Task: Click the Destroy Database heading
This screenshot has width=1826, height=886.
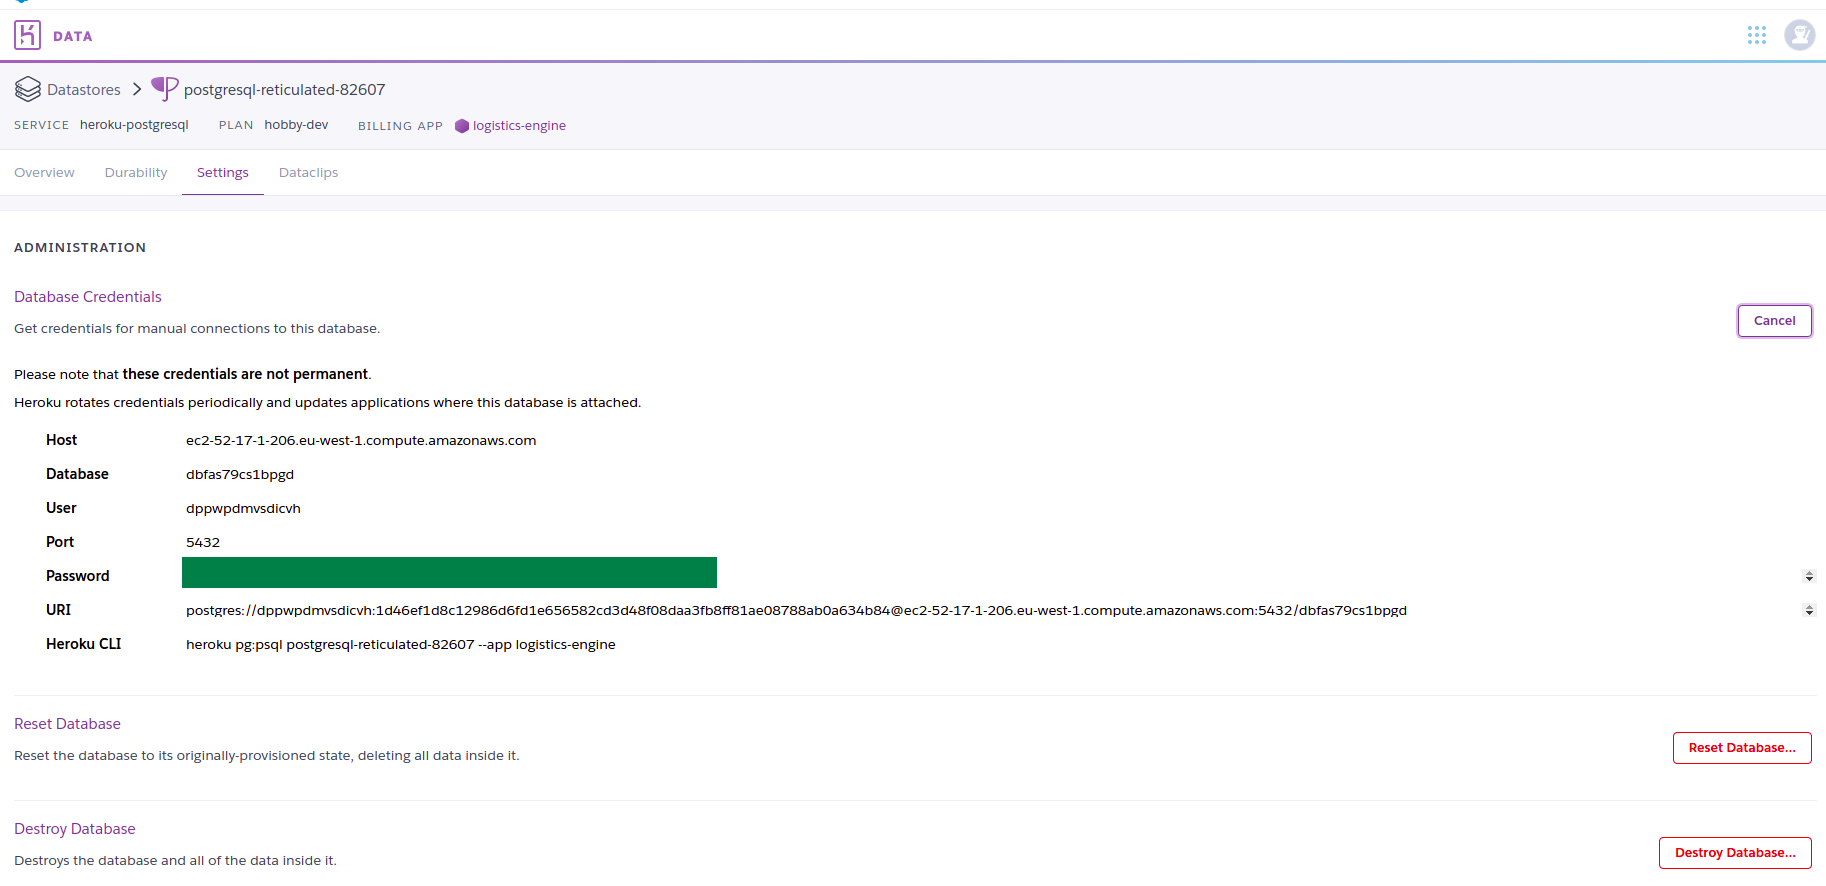Action: pyautogui.click(x=75, y=829)
